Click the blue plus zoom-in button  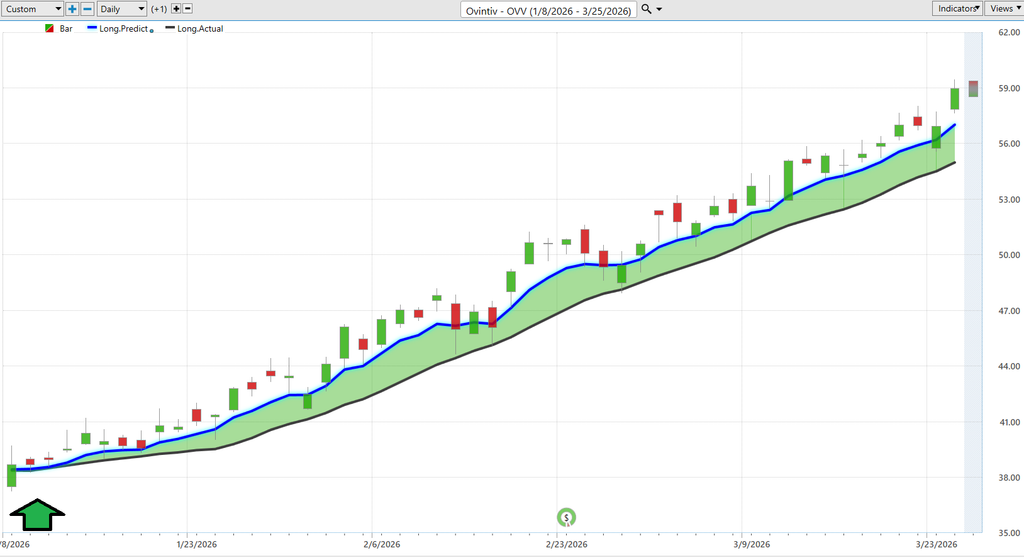72,9
